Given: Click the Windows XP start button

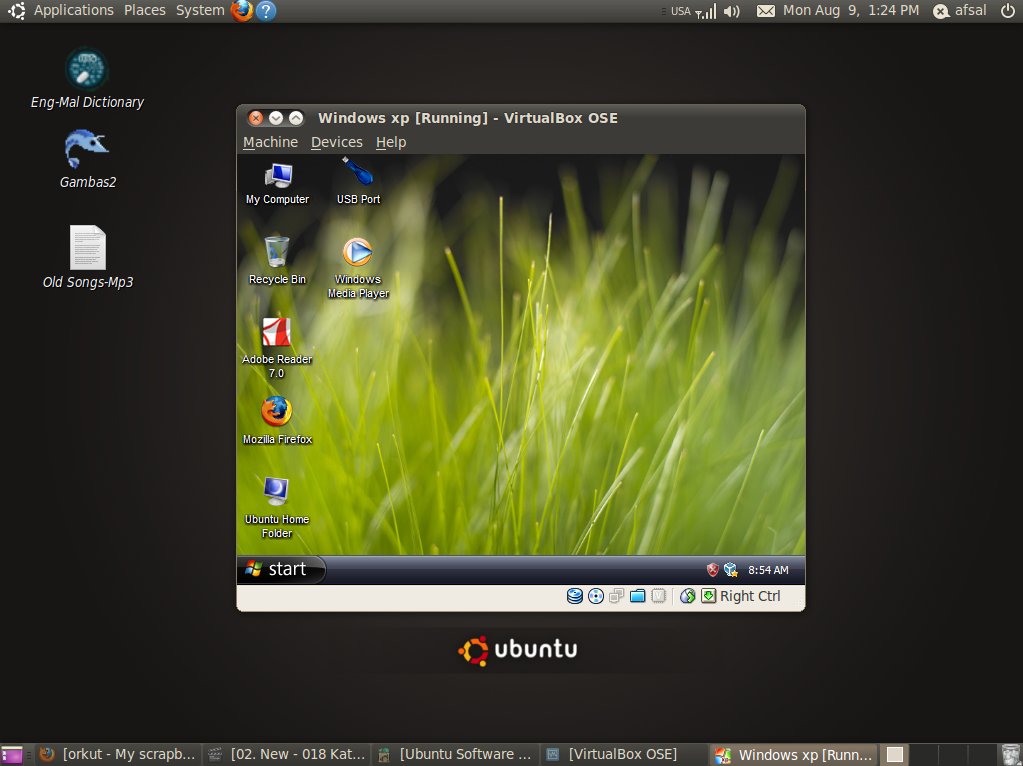Looking at the screenshot, I should (x=281, y=570).
